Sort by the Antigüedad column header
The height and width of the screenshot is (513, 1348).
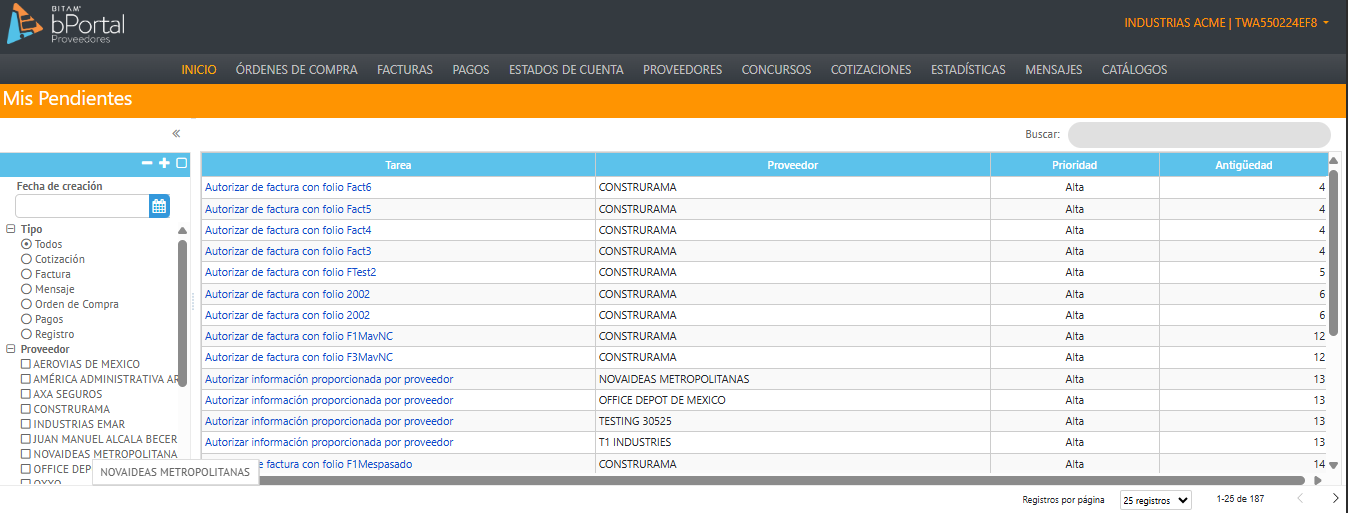[1244, 165]
